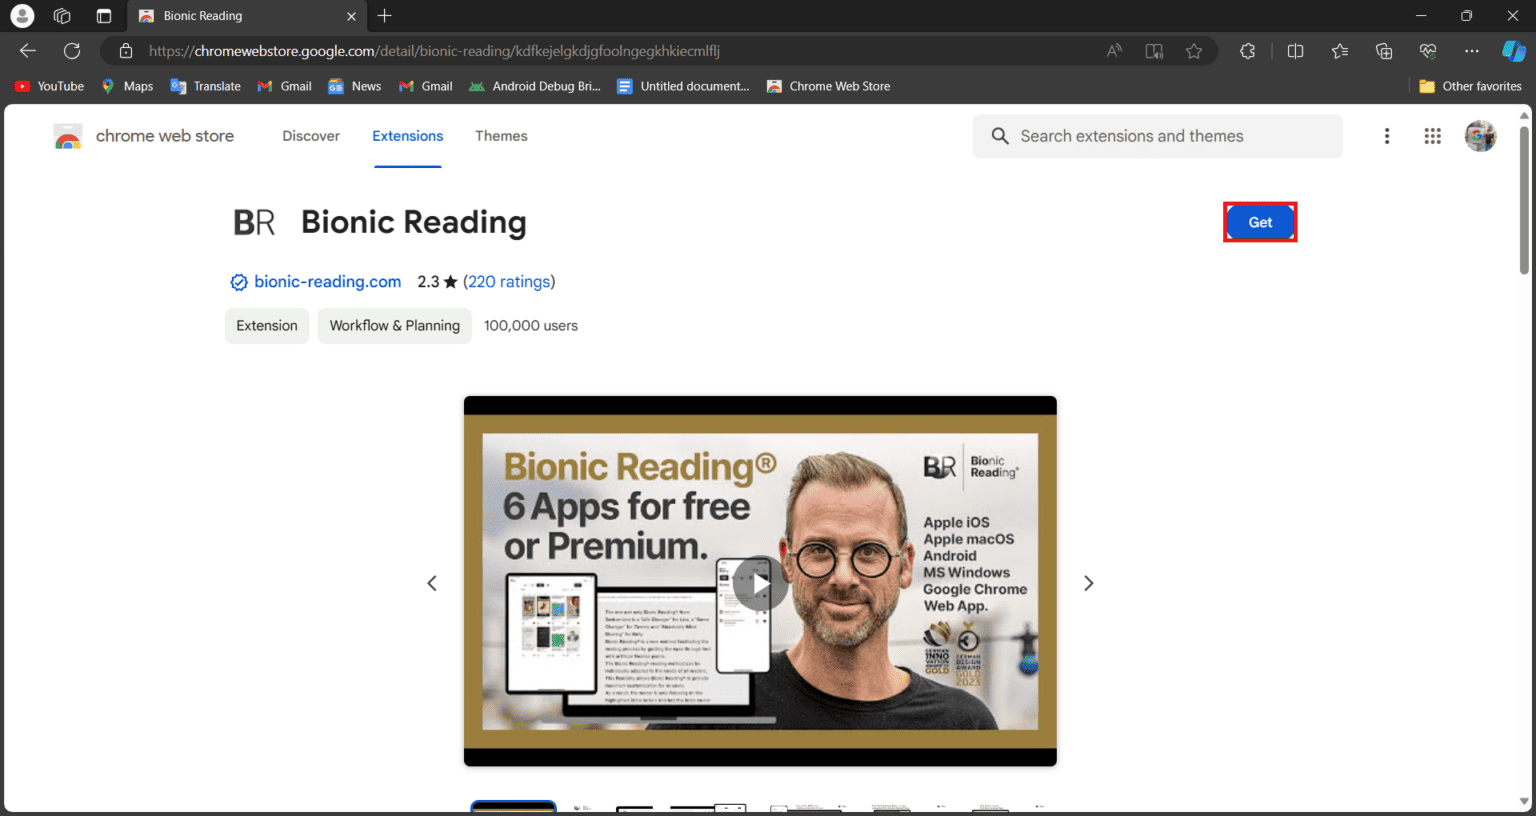Open the web store three-dot options menu
The width and height of the screenshot is (1536, 816).
click(1387, 136)
